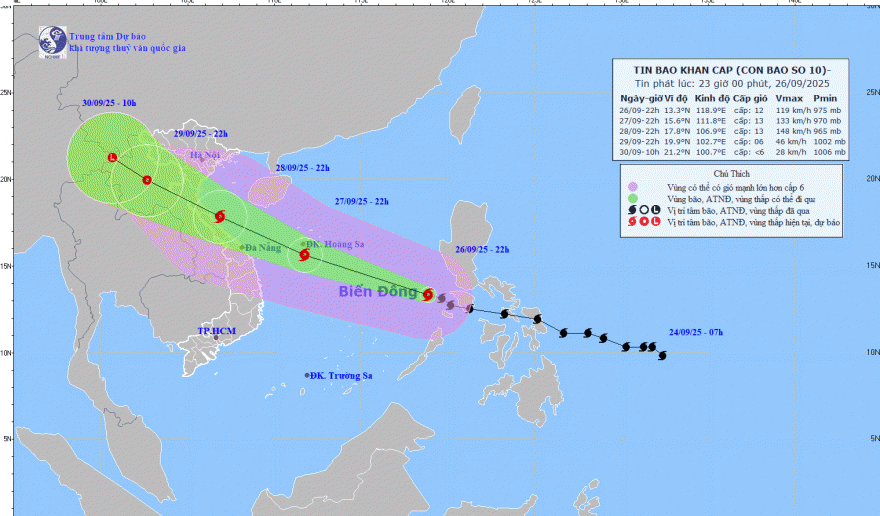880x516 pixels.
Task: Click the '24/09/25 - 07h' start label
Action: (696, 332)
